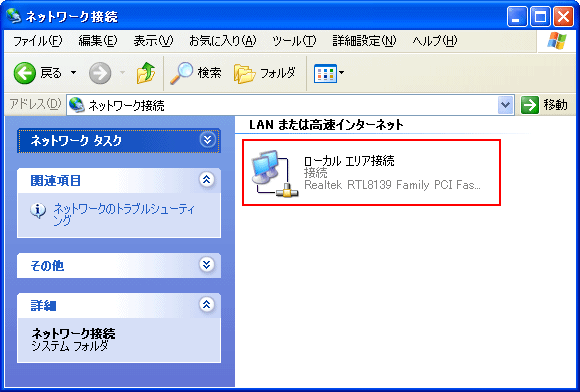Open the address bar dropdown

point(505,105)
